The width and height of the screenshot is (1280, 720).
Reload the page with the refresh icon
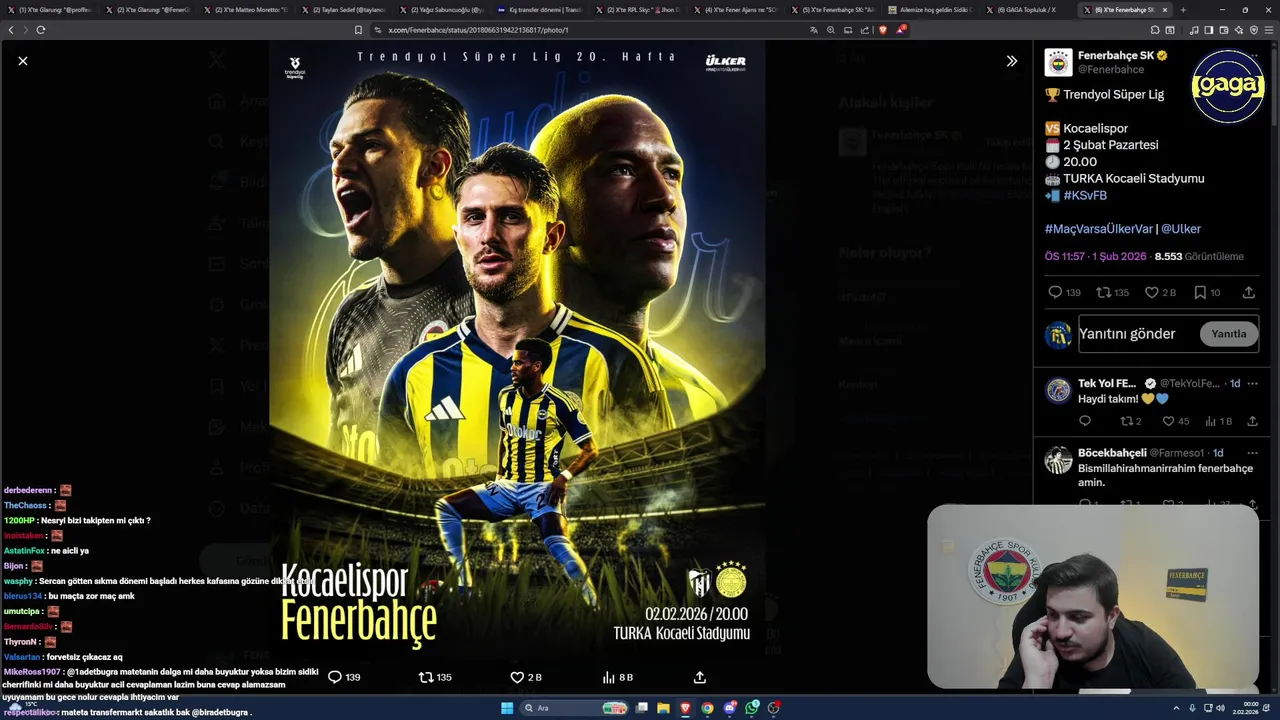pos(40,30)
